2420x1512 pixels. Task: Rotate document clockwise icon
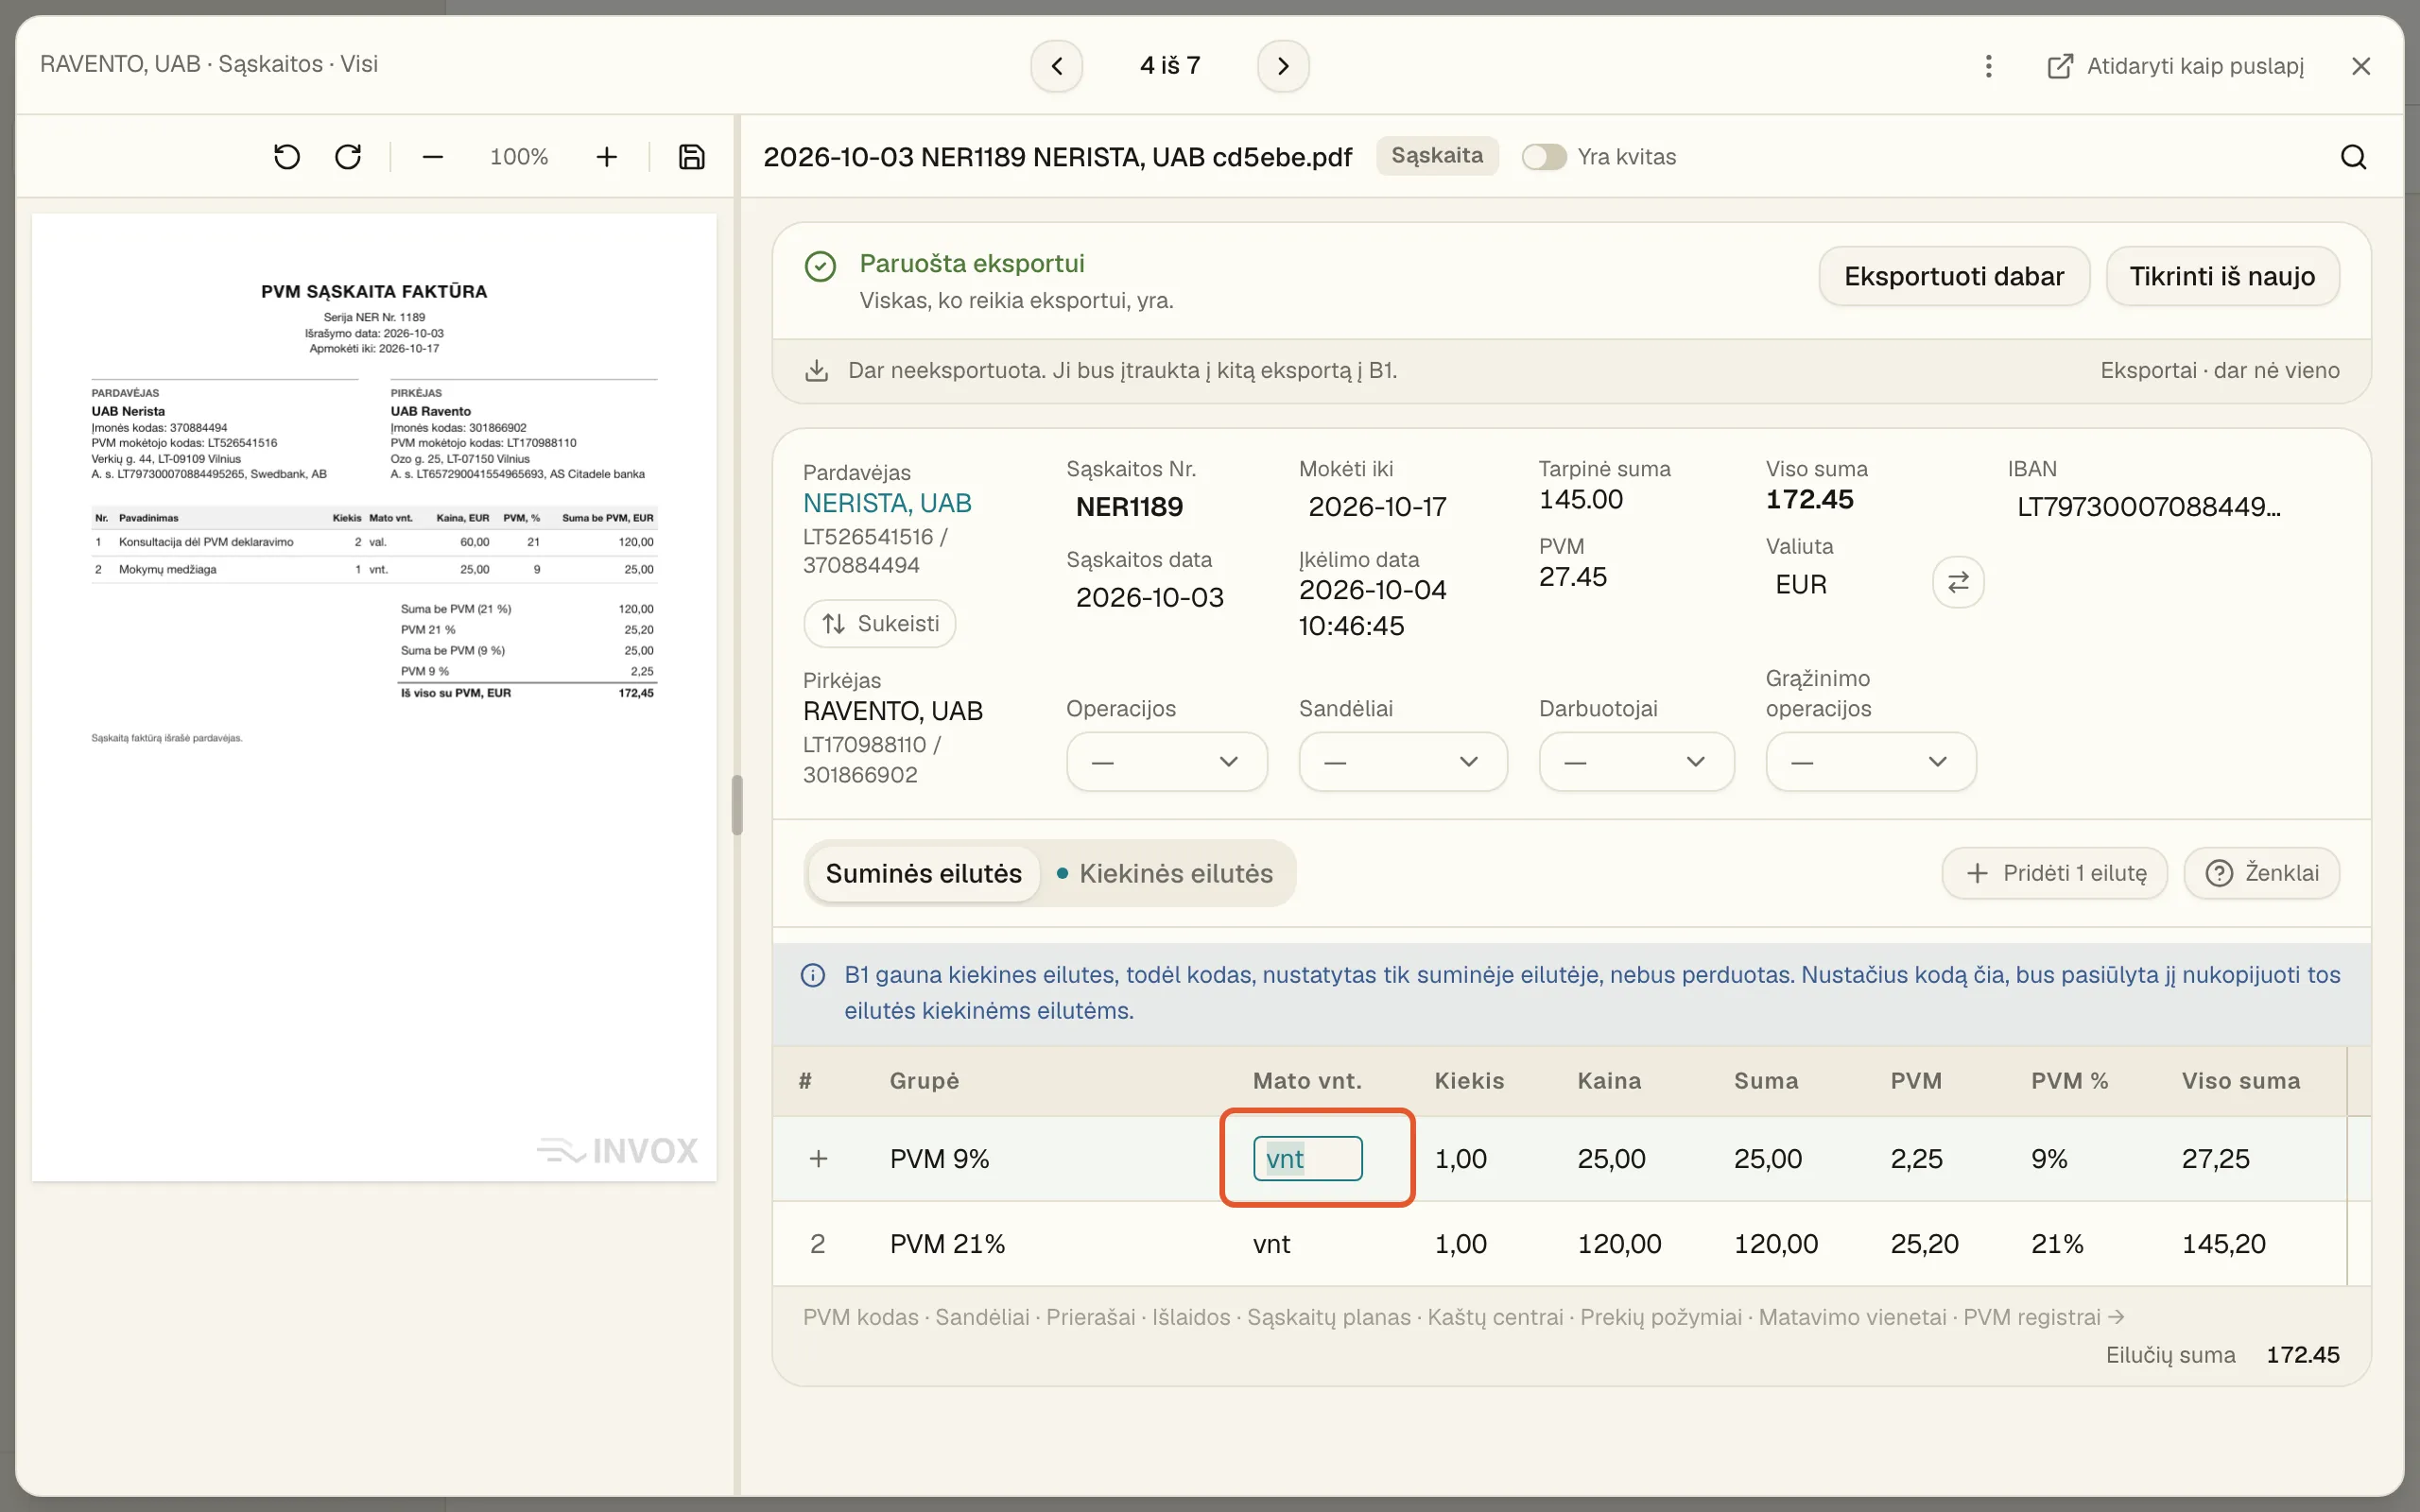(x=348, y=157)
